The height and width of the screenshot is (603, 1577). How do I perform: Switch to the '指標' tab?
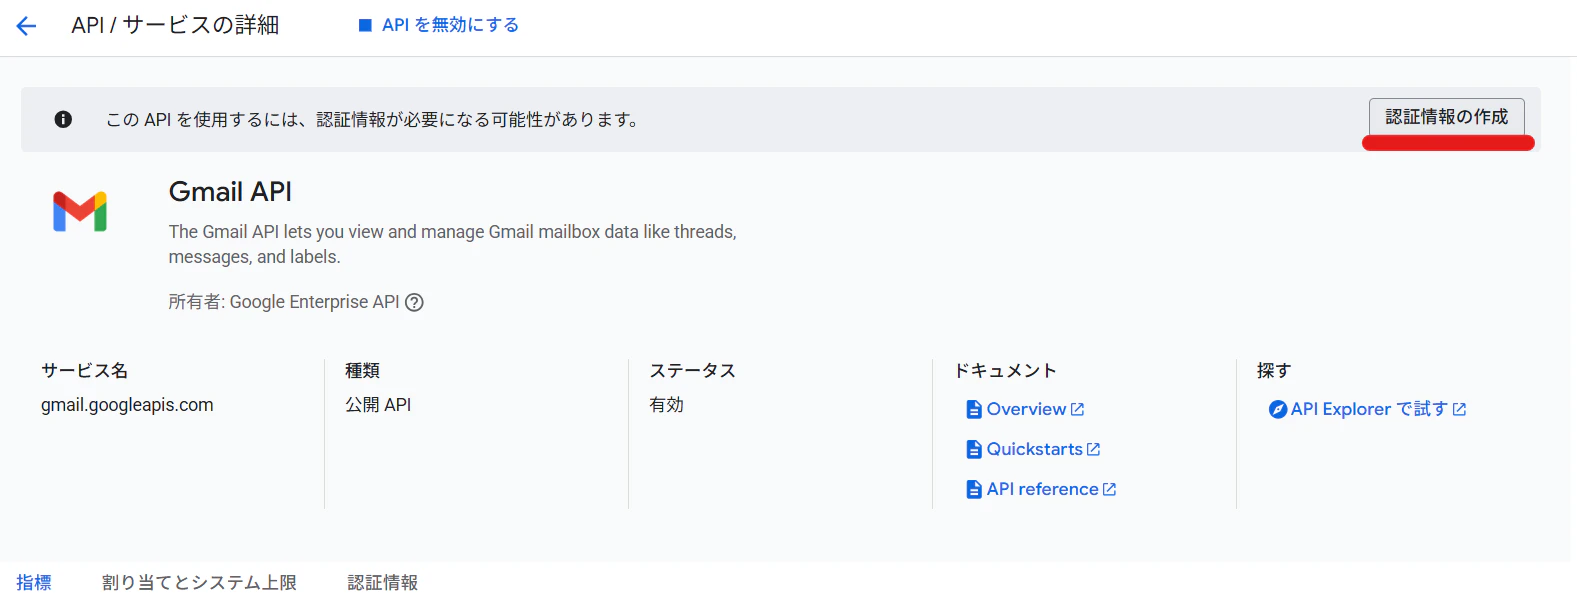point(34,582)
